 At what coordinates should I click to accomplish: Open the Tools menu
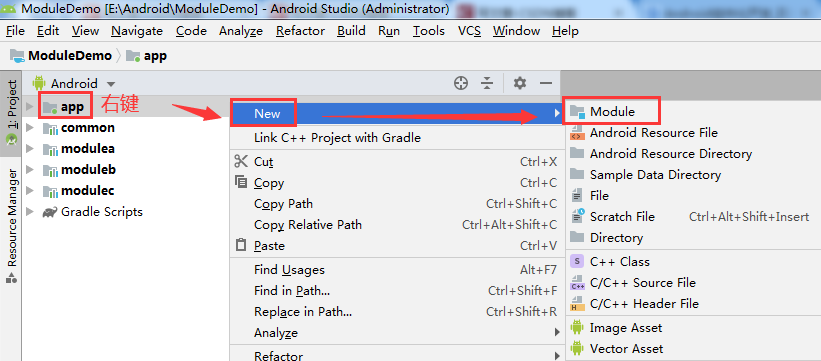[x=429, y=31]
